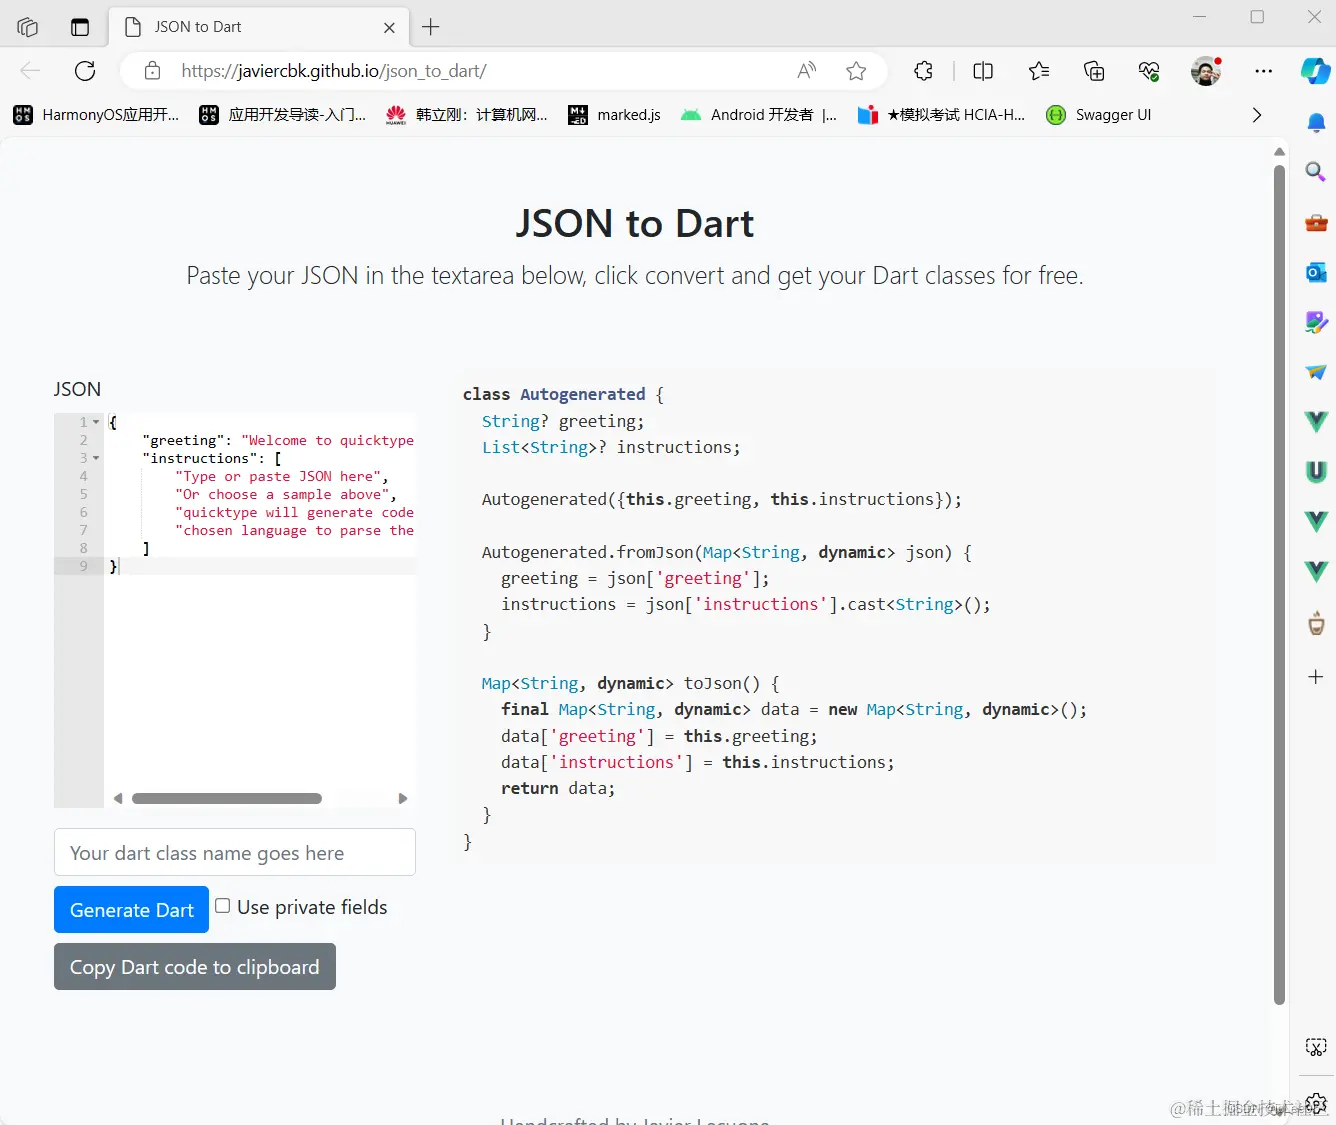Open the sidebar notifications bell
Screen dimensions: 1336x1125
[x=1316, y=123]
